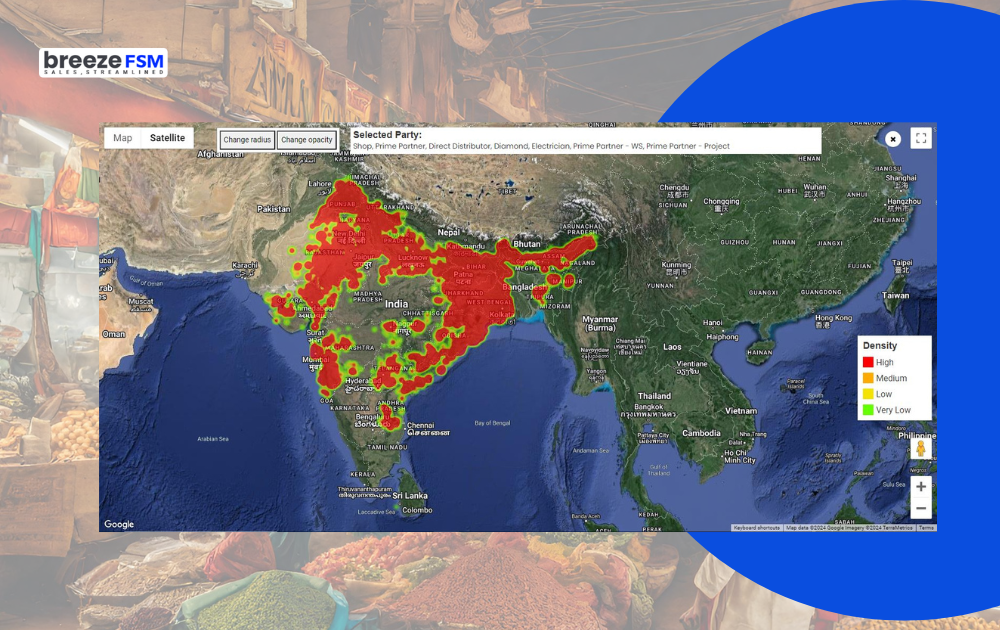Click the green Very Low density swatch

point(868,410)
